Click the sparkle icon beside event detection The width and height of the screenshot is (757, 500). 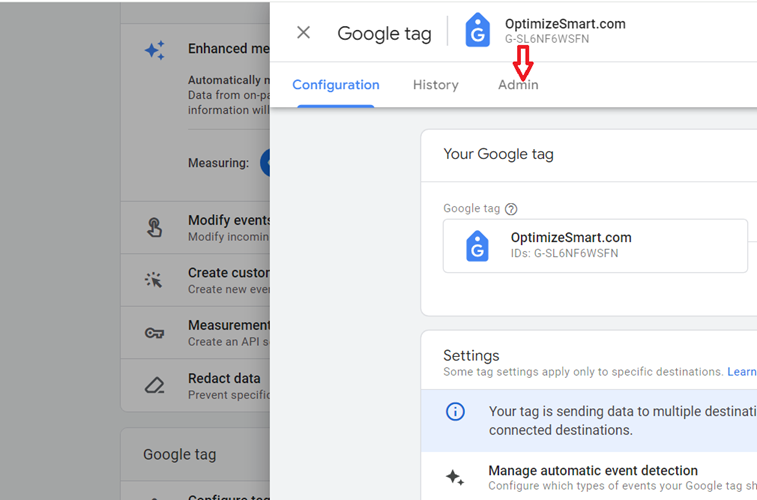click(x=454, y=477)
